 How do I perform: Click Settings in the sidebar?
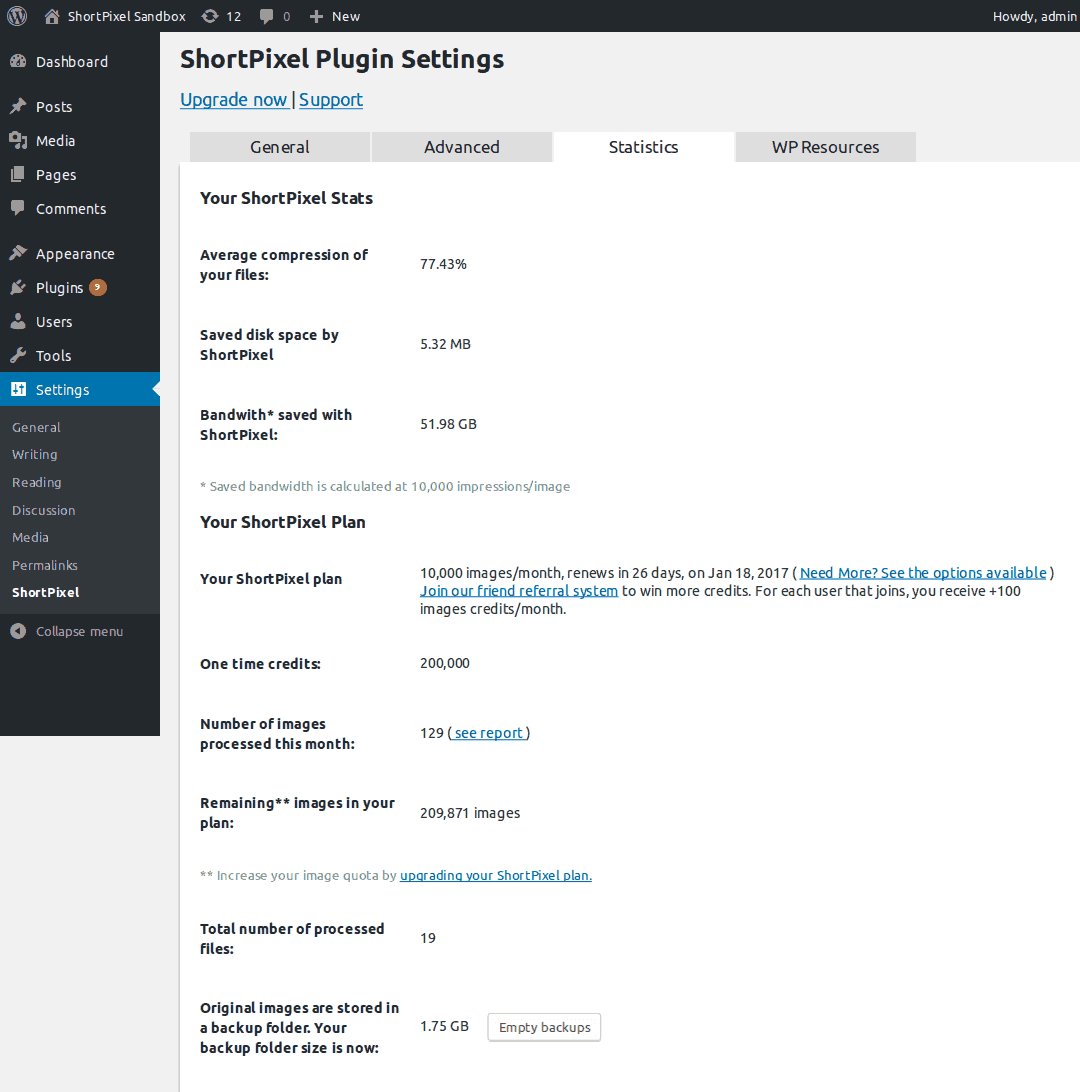[x=80, y=389]
